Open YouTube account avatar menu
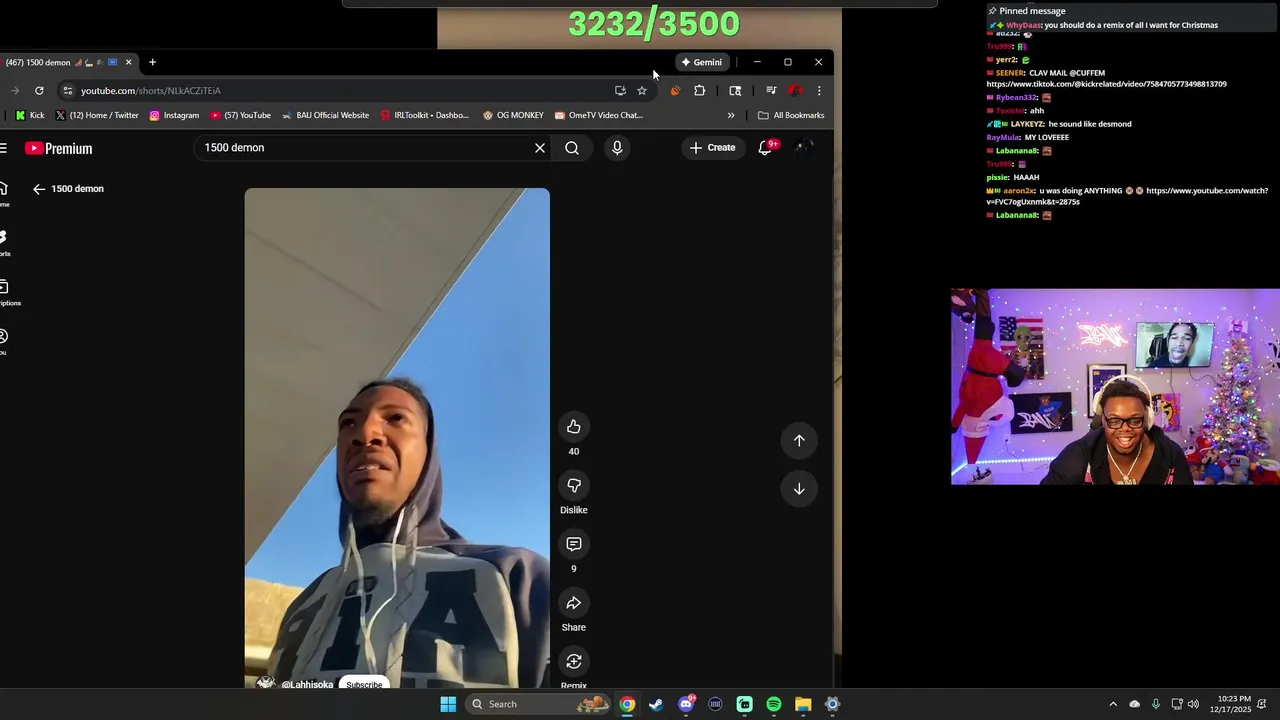Screen dimensions: 1280x720 point(804,148)
